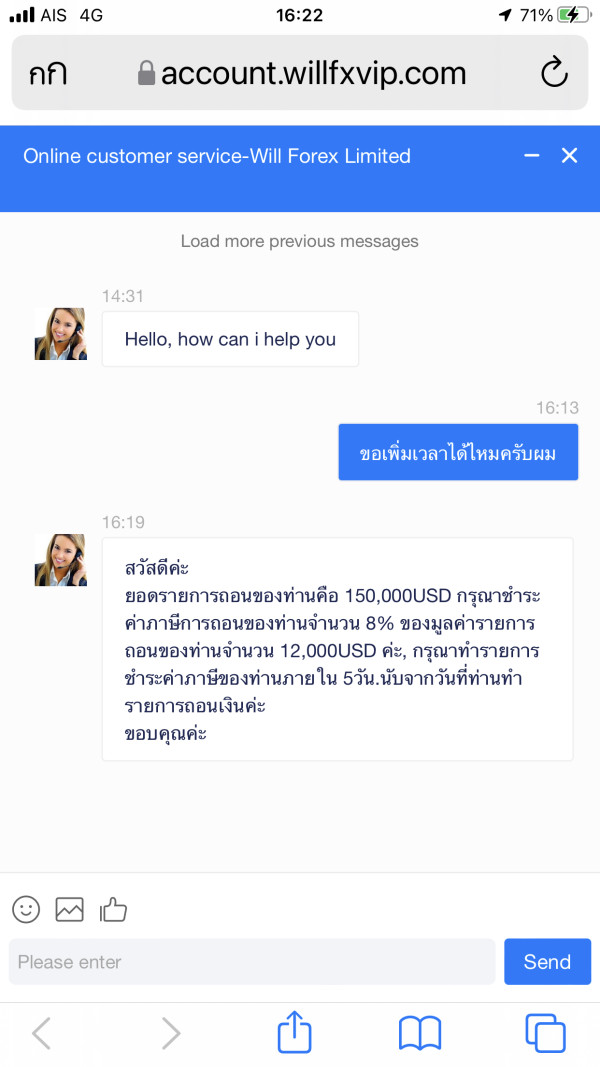The height and width of the screenshot is (1067, 600).
Task: Open the emoji picker smiley icon
Action: tap(26, 909)
